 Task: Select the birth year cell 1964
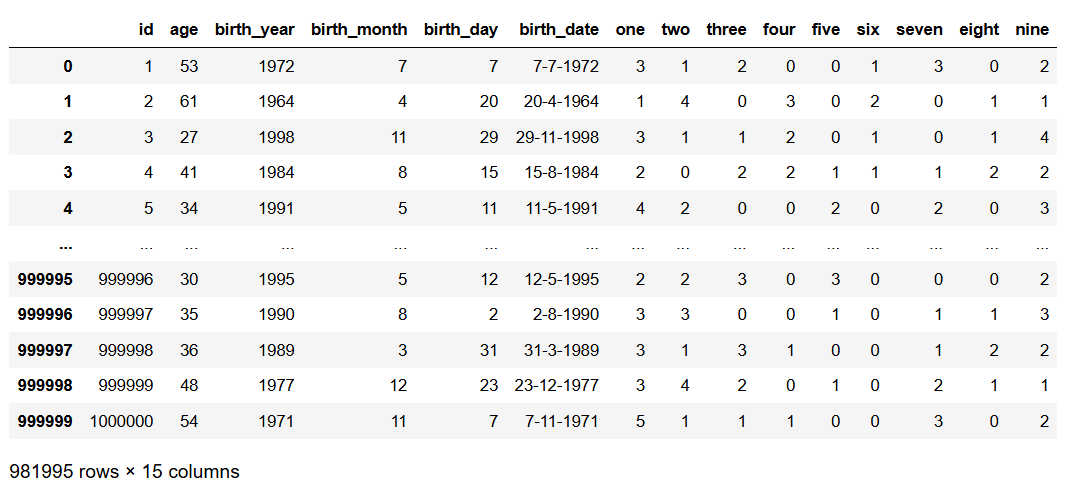pyautogui.click(x=276, y=101)
